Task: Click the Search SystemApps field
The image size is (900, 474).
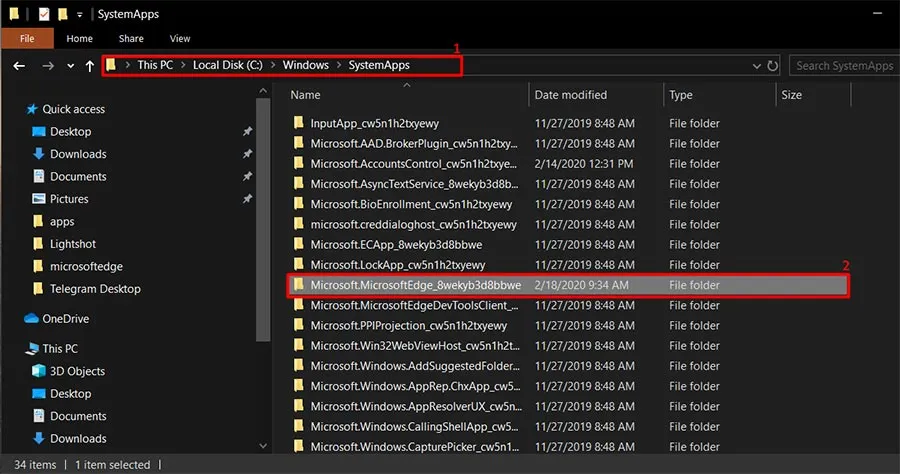Action: [x=844, y=66]
